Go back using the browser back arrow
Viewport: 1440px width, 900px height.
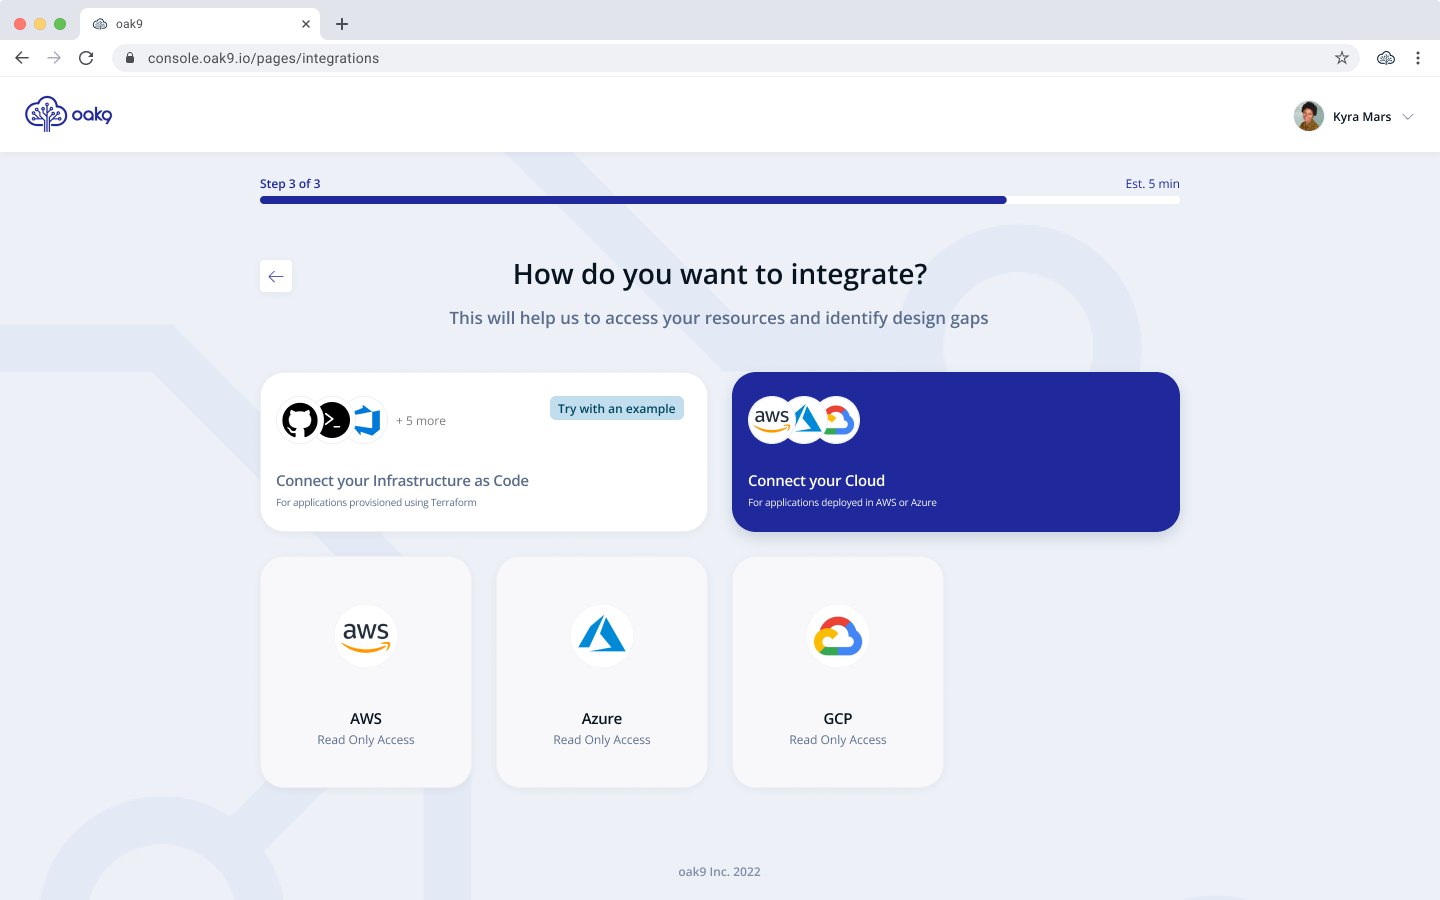(x=22, y=58)
